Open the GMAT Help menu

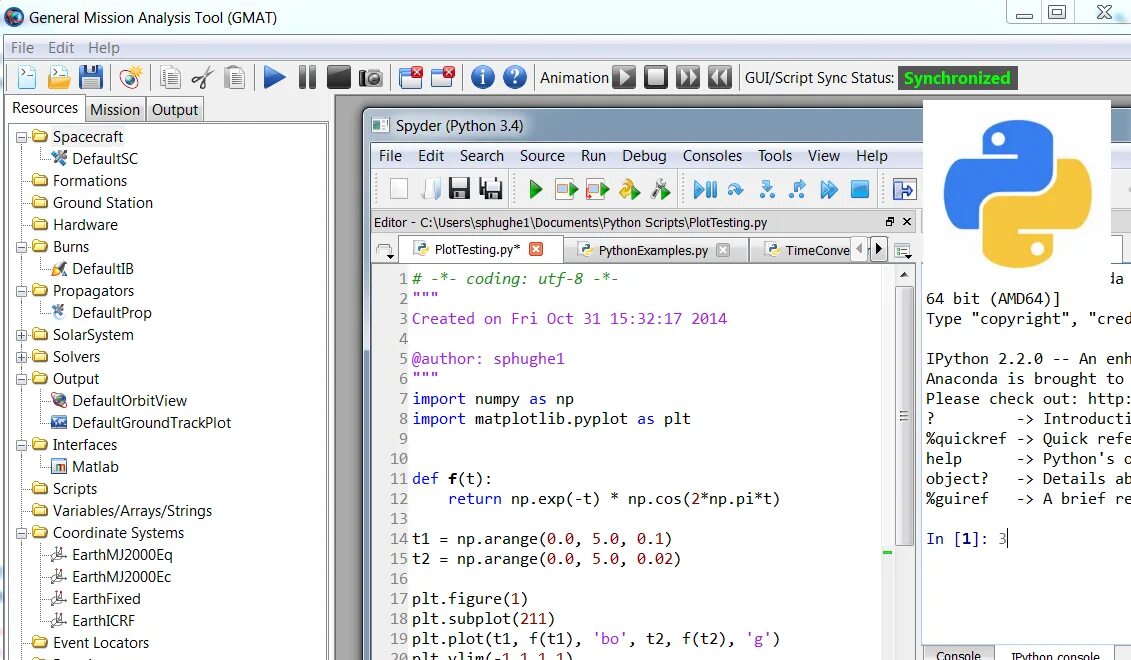104,48
